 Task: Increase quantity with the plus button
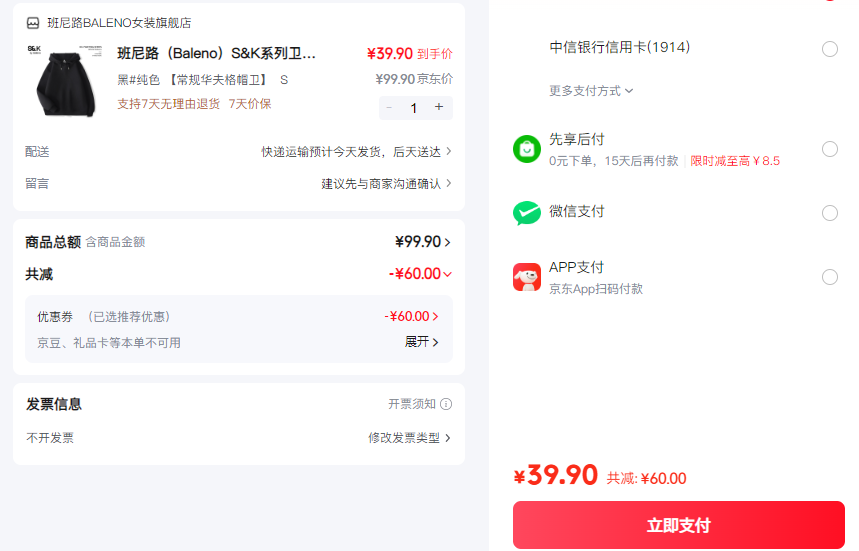pos(439,107)
